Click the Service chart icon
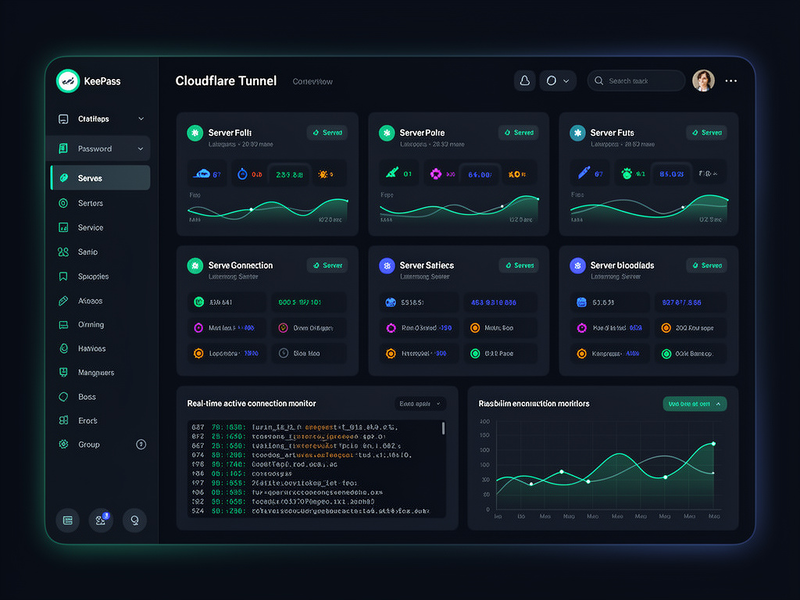800x600 pixels. 63,228
